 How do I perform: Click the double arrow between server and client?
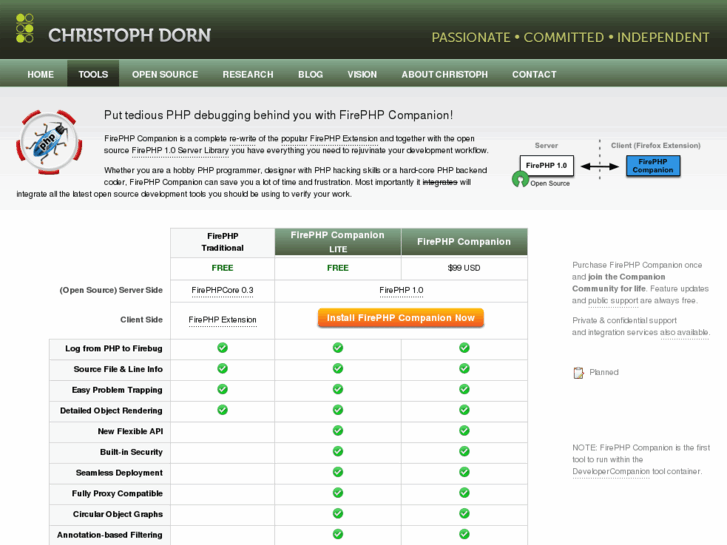click(x=599, y=166)
